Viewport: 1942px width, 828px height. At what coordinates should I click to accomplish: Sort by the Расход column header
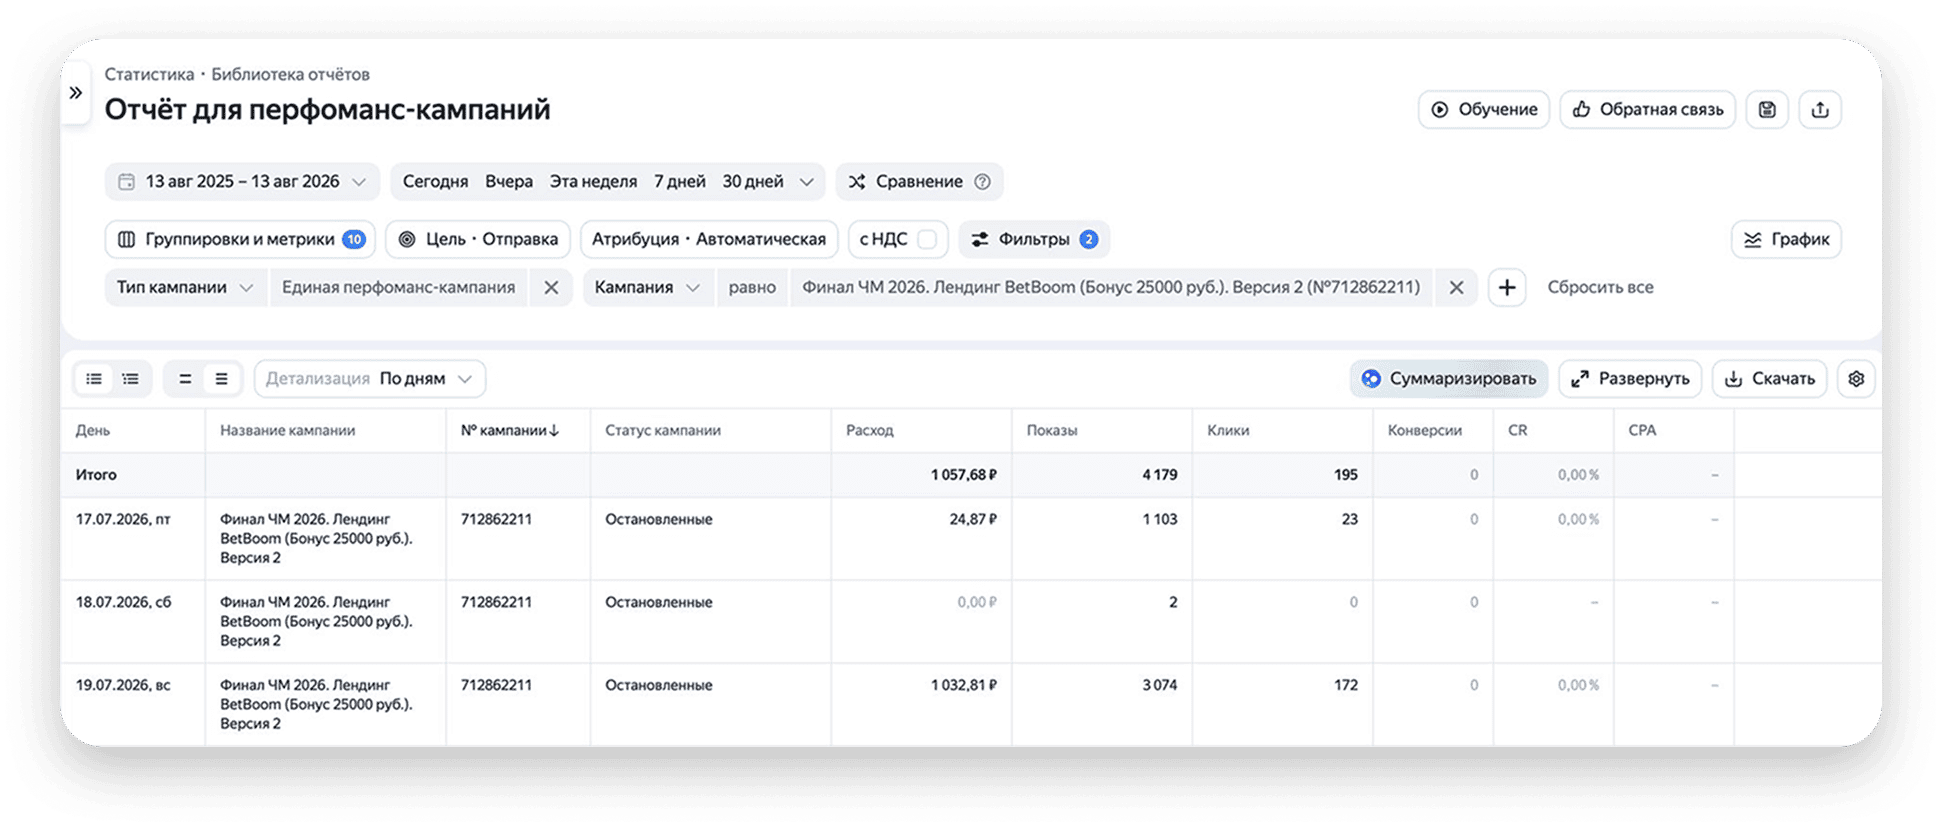click(870, 431)
